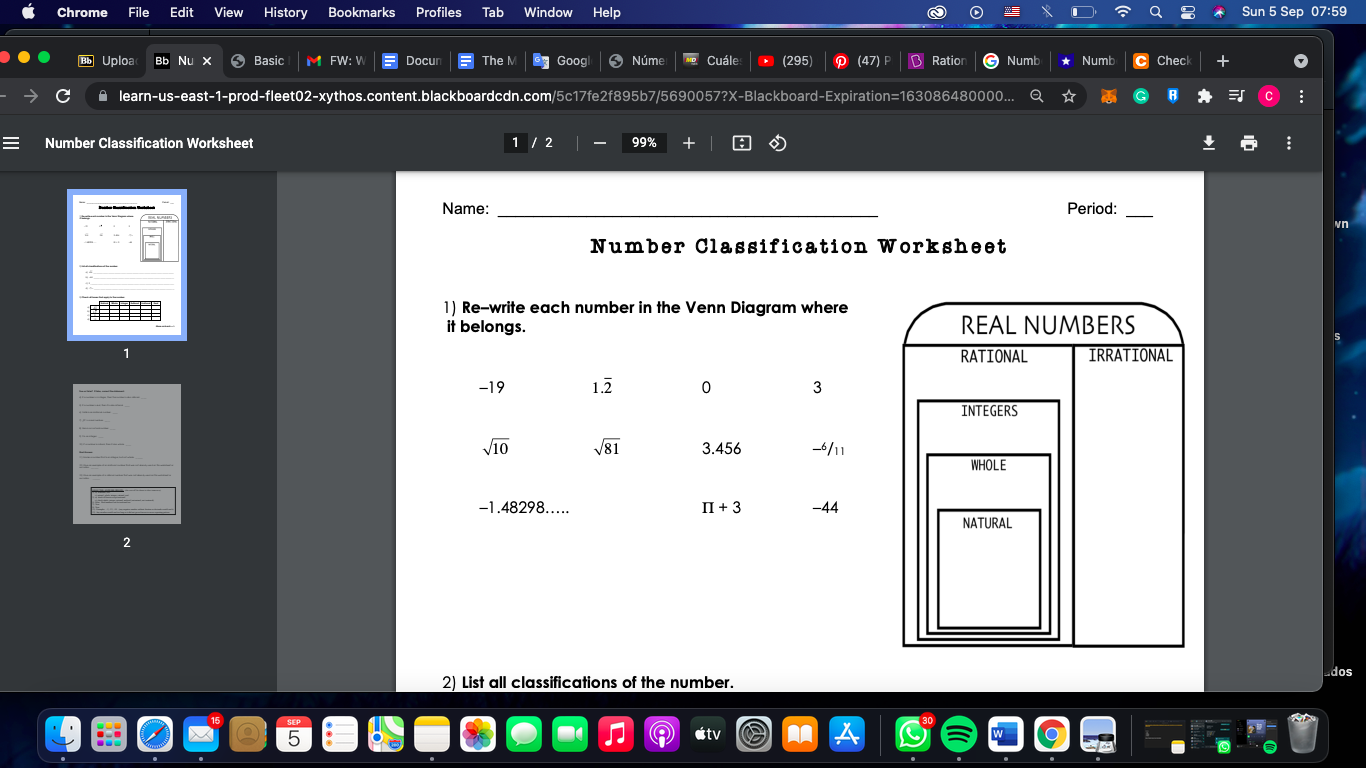Download the worksheet PDF
This screenshot has height=768, width=1366.
point(1208,143)
